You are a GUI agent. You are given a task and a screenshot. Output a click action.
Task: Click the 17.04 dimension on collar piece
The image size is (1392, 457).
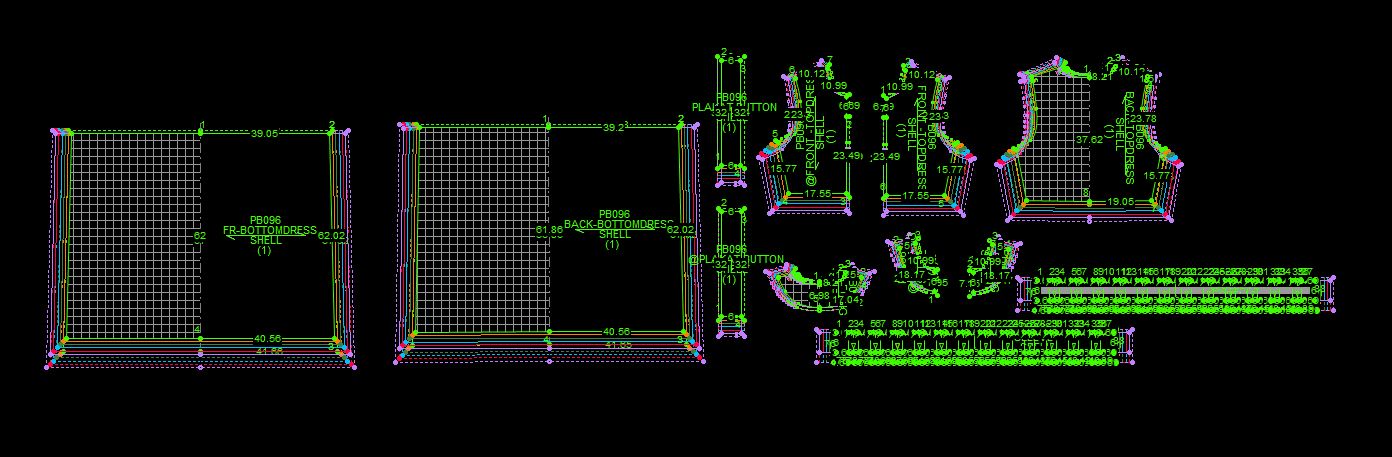[x=848, y=300]
